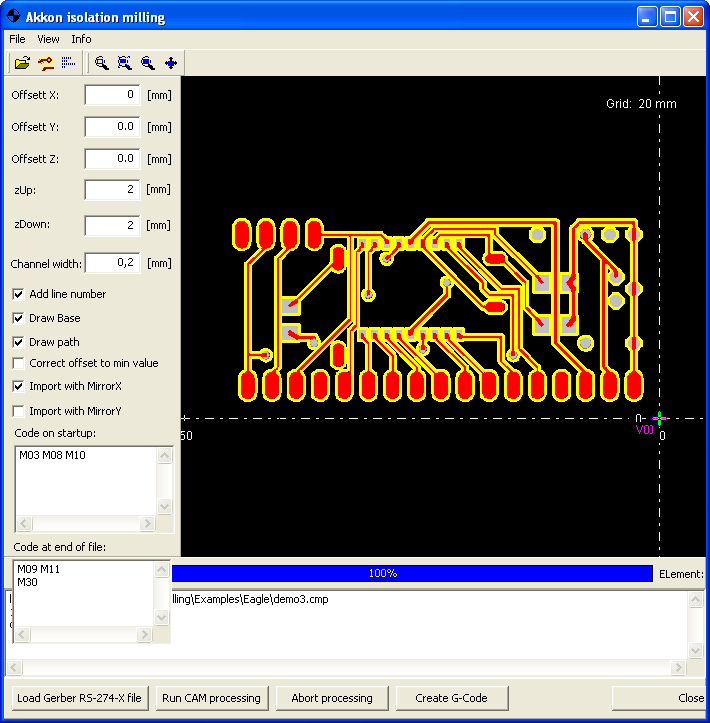This screenshot has height=723, width=710.
Task: Open the Info menu
Action: 81,39
